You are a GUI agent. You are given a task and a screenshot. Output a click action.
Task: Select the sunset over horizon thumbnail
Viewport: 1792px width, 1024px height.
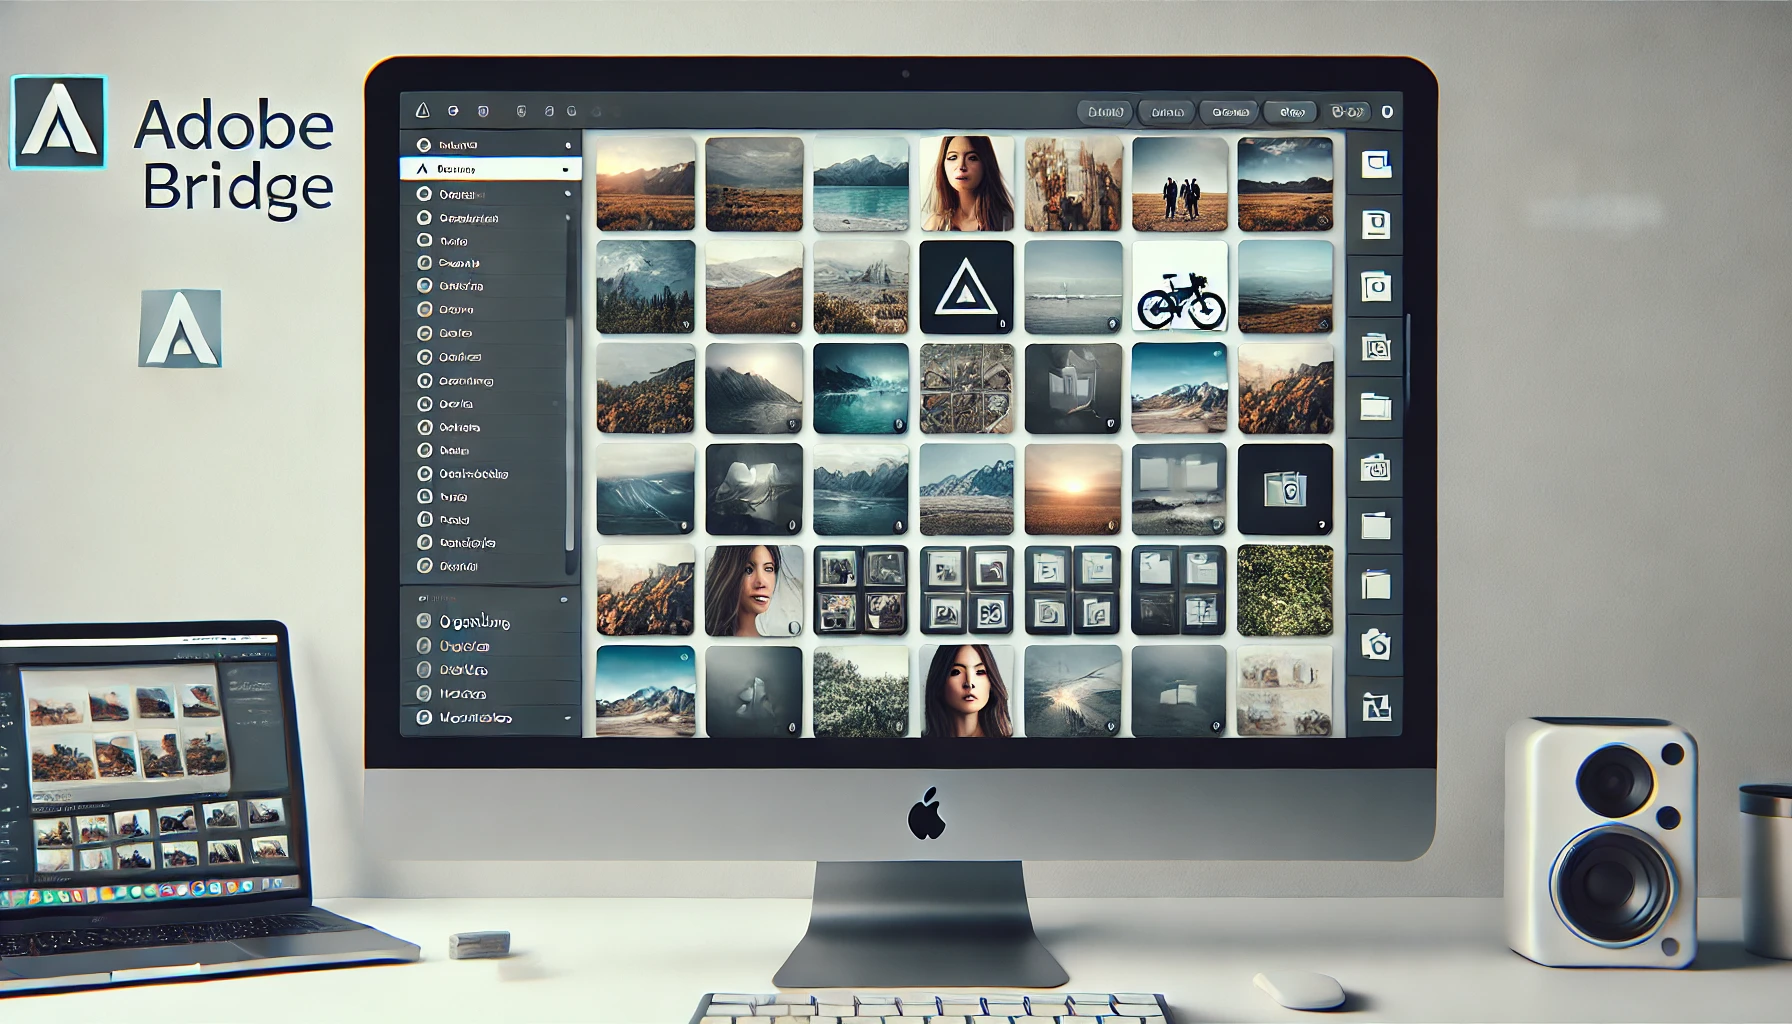(1073, 489)
